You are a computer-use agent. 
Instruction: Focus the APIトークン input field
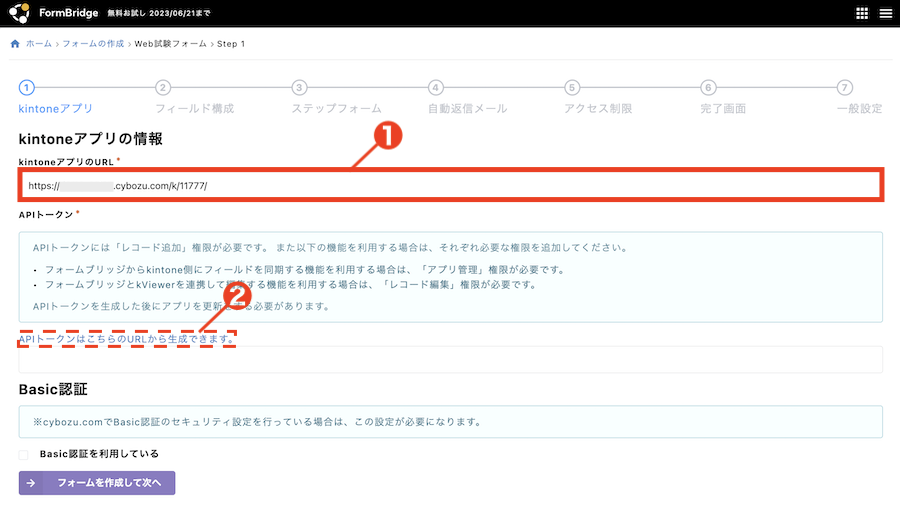[451, 360]
